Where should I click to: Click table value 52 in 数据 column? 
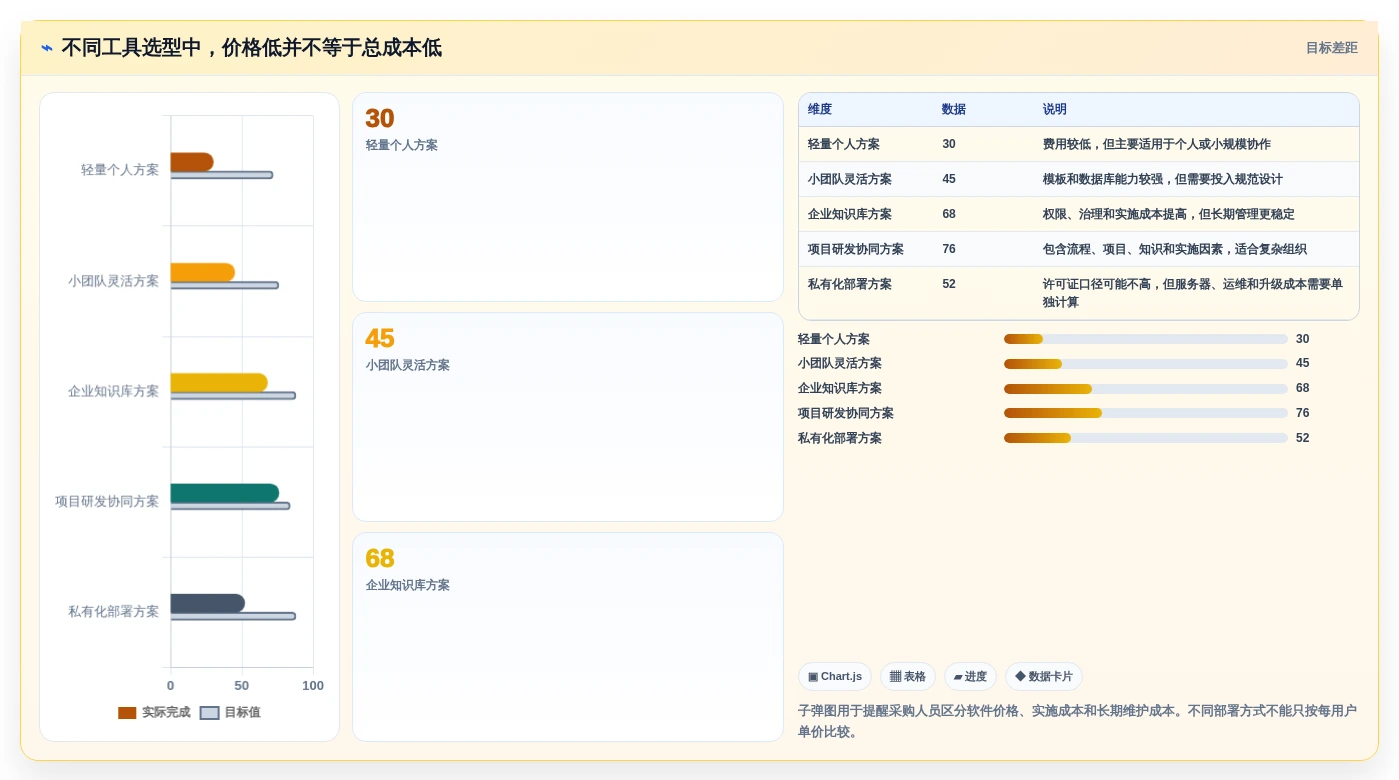[949, 285]
